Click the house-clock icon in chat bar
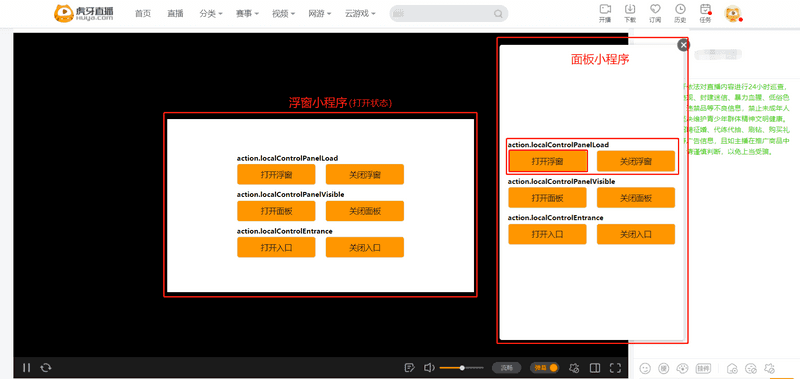Screen dimensions: 800x379 tap(733, 367)
